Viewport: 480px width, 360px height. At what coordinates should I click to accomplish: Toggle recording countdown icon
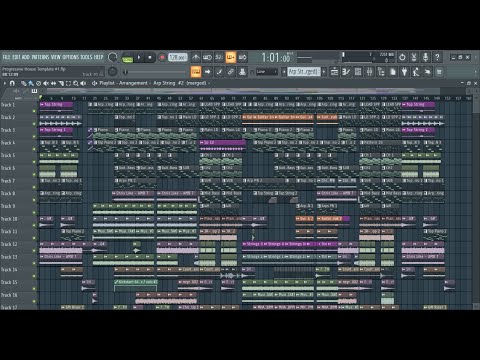[x=219, y=58]
